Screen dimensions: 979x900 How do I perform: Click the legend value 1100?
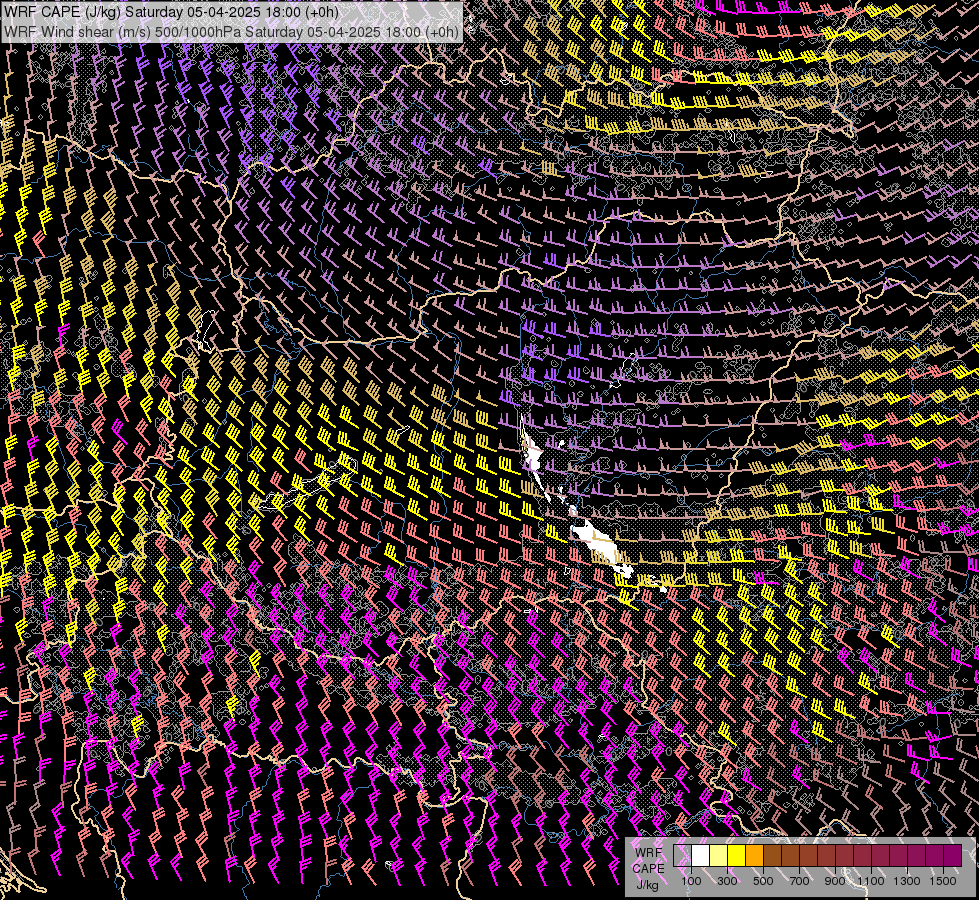(871, 881)
